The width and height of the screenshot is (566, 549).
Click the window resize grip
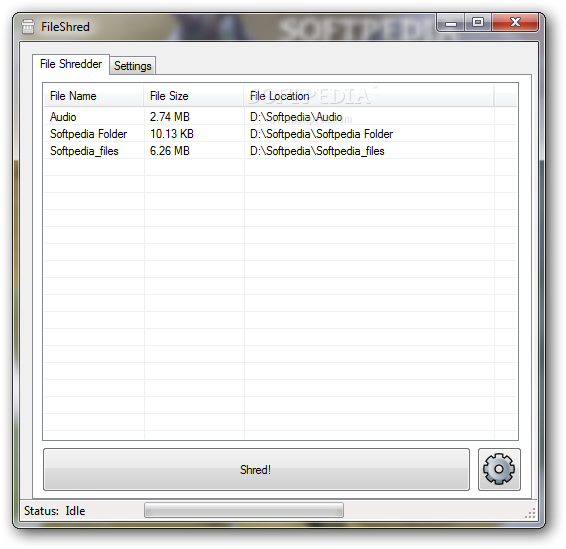point(530,513)
